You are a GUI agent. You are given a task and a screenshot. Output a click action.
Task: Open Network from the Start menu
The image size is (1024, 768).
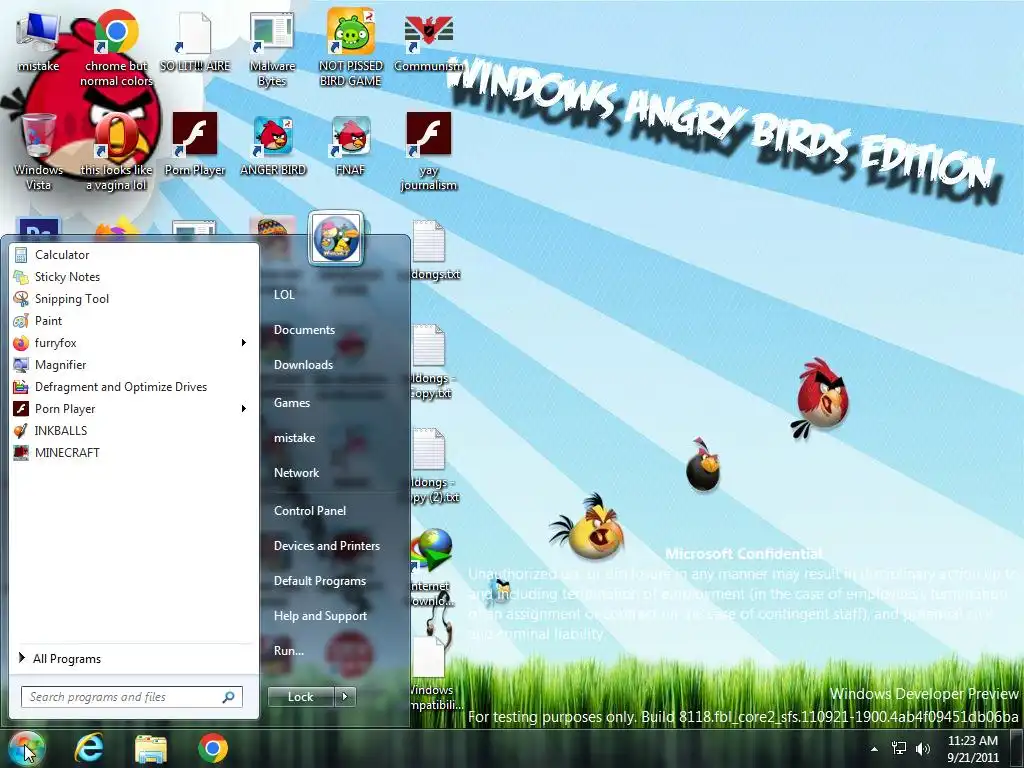click(296, 472)
